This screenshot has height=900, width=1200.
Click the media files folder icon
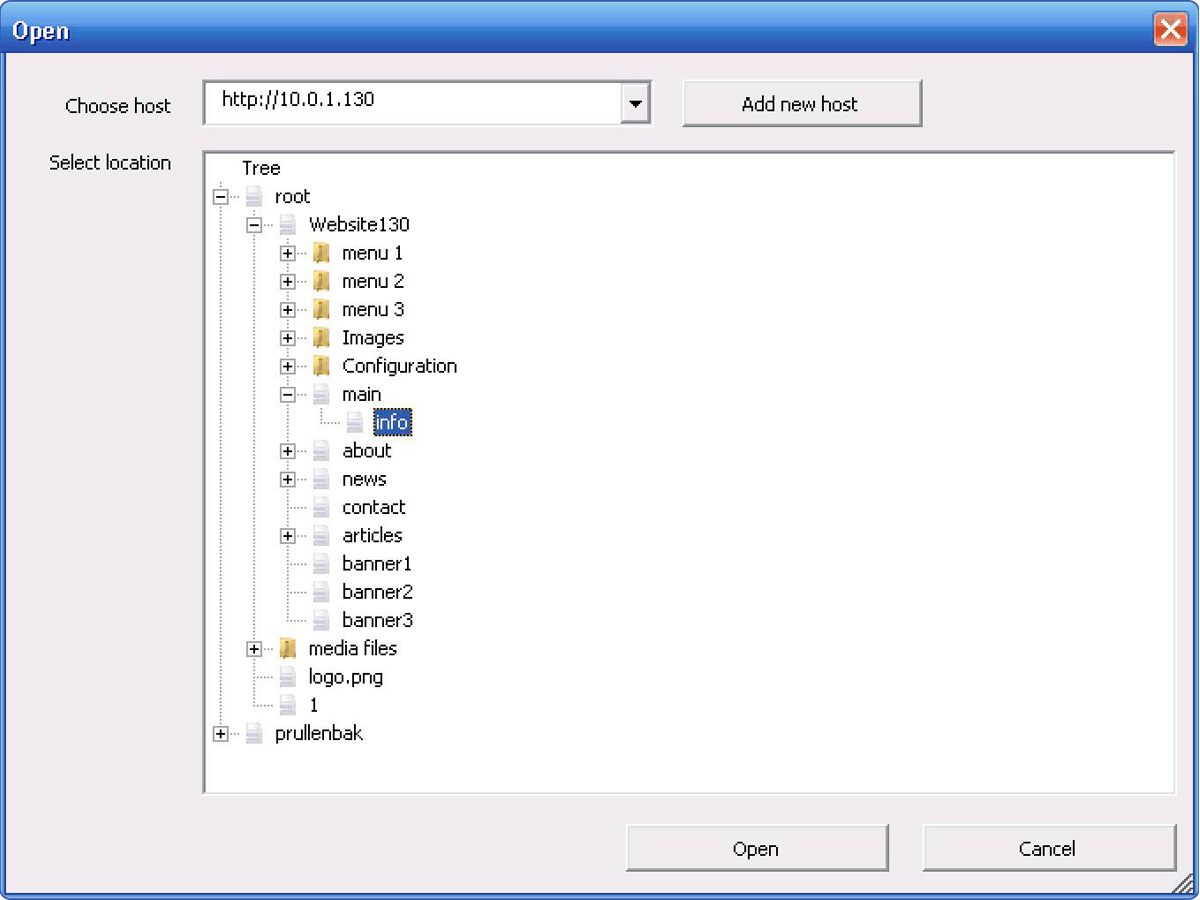point(288,649)
